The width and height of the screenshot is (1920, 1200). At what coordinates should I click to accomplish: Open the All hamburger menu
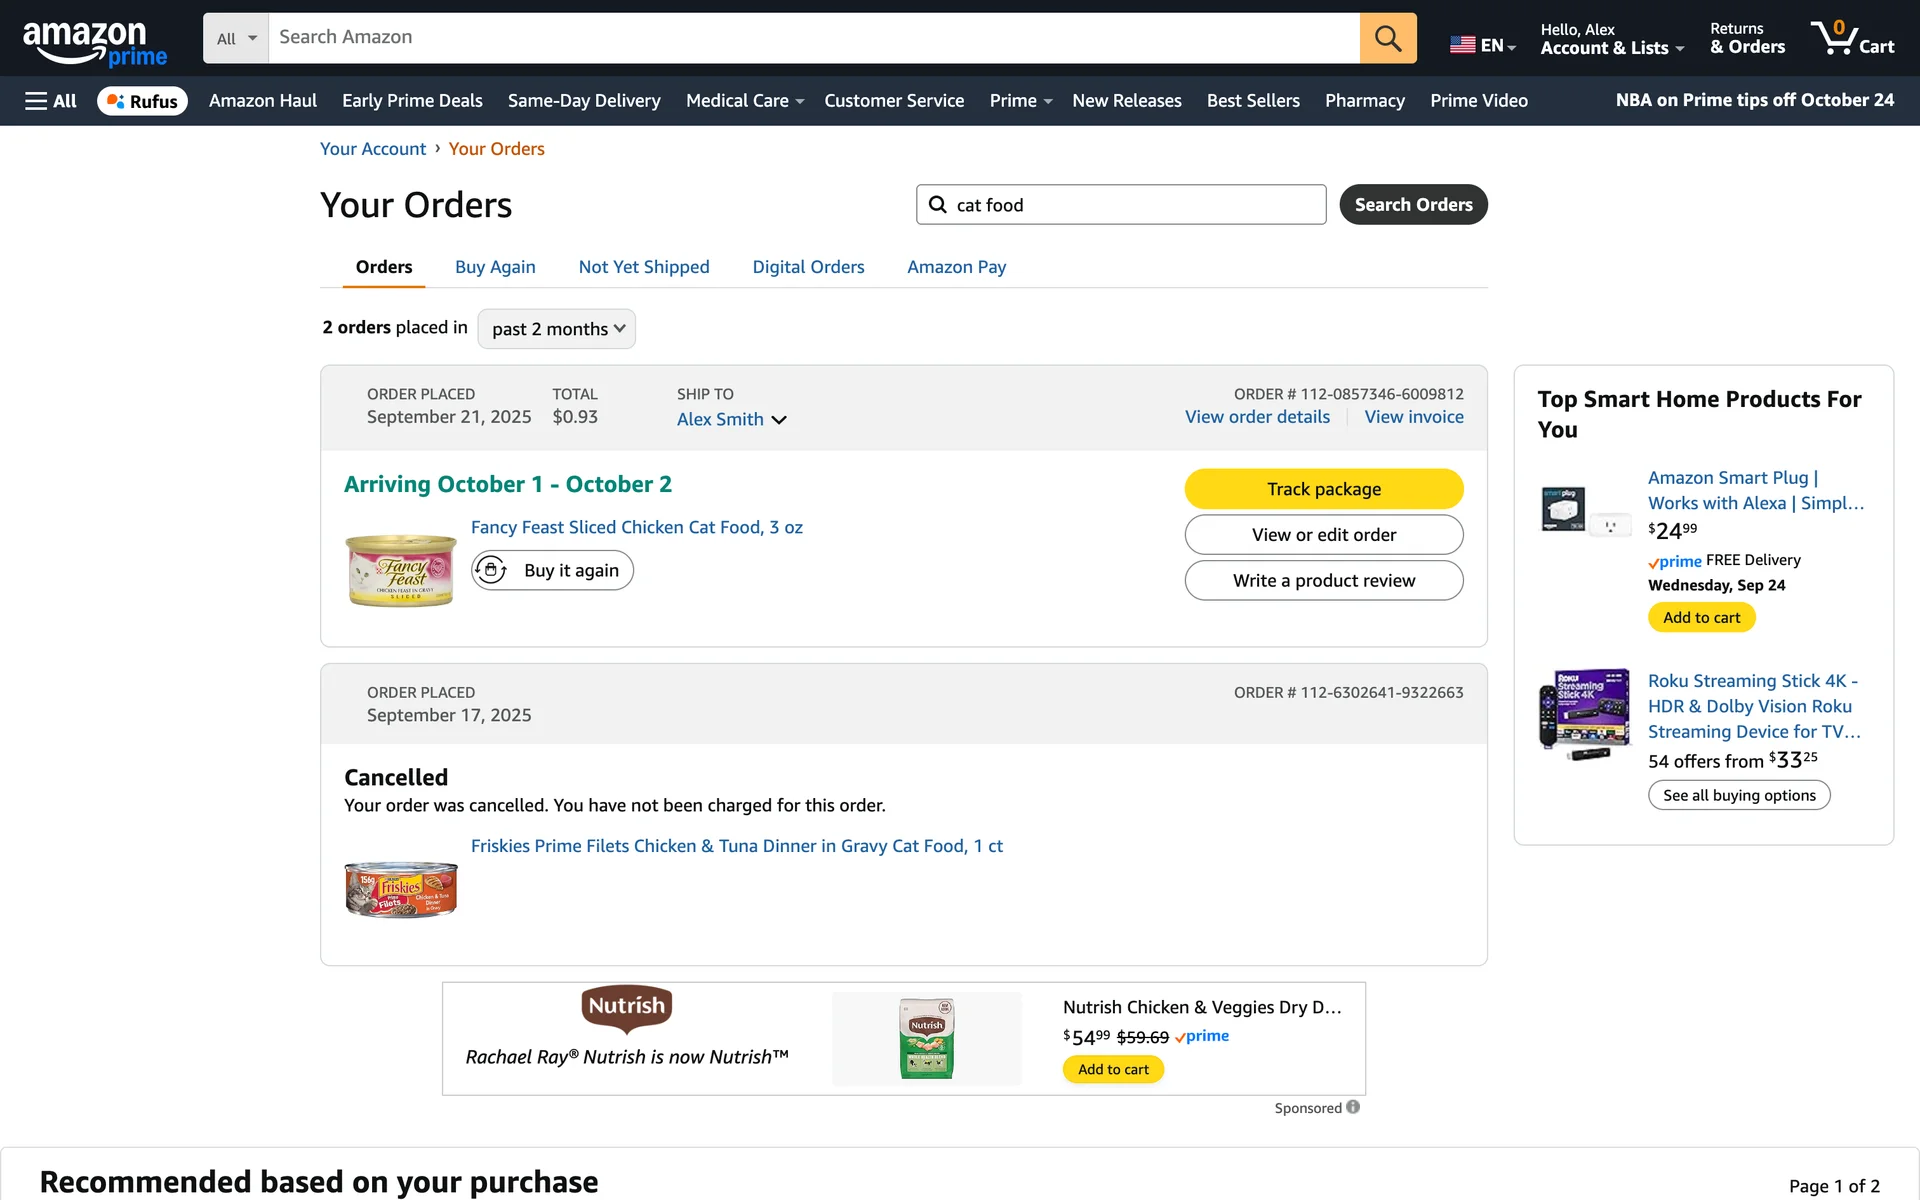pos(51,101)
